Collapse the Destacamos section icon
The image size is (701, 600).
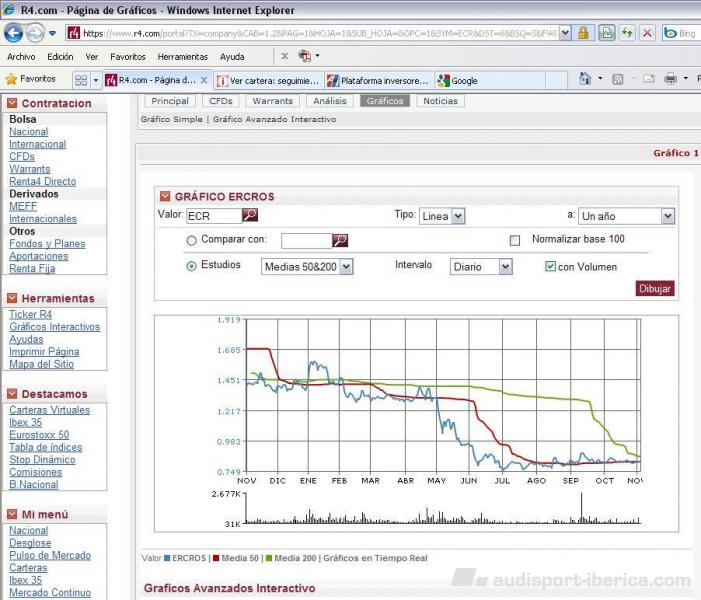tap(12, 394)
